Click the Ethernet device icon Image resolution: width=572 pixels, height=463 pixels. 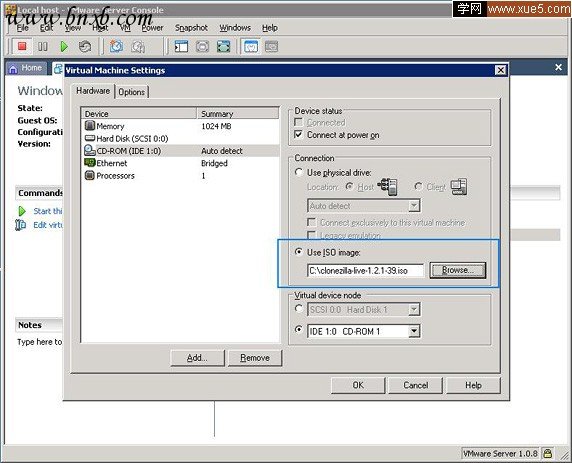[x=90, y=163]
